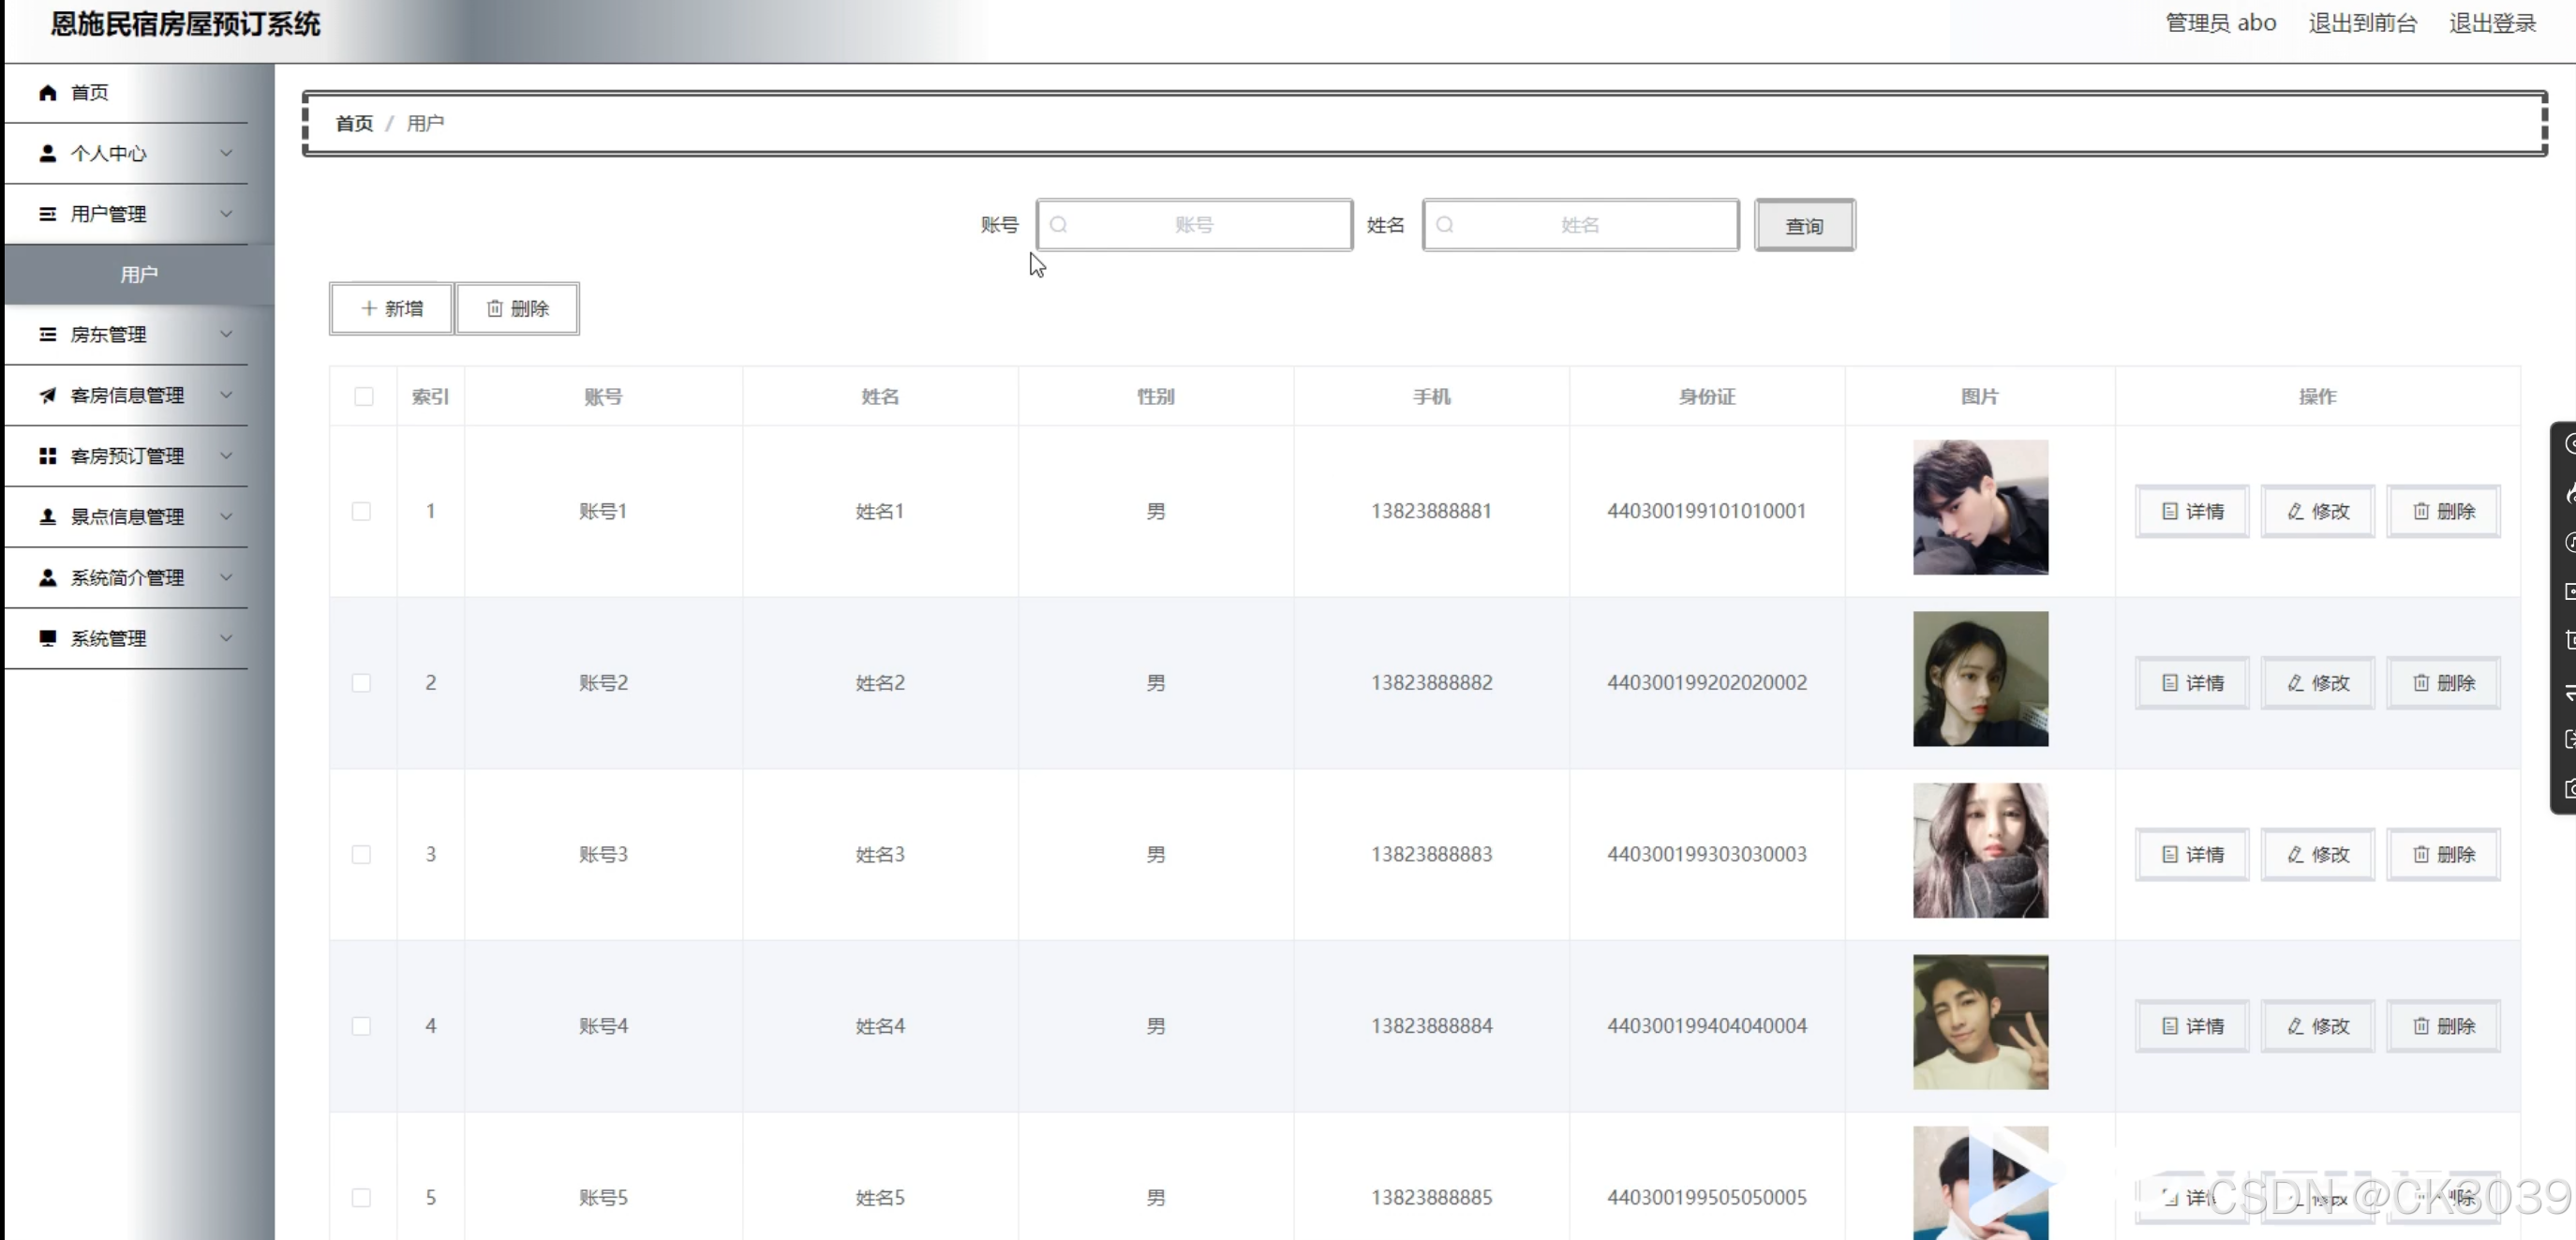Click 退出登录 in the top bar
Image resolution: width=2576 pixels, height=1240 pixels.
(2491, 23)
